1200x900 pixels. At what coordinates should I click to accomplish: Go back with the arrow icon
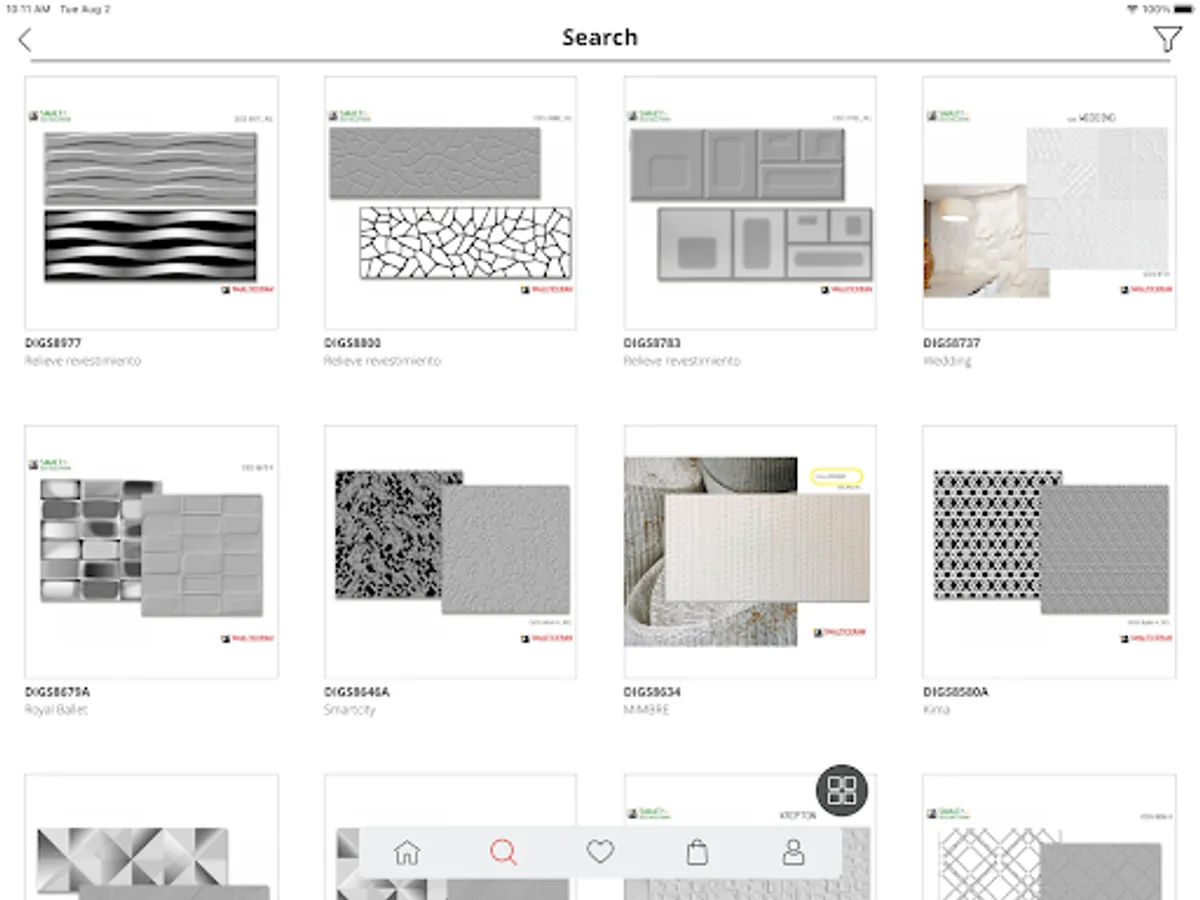pyautogui.click(x=25, y=40)
